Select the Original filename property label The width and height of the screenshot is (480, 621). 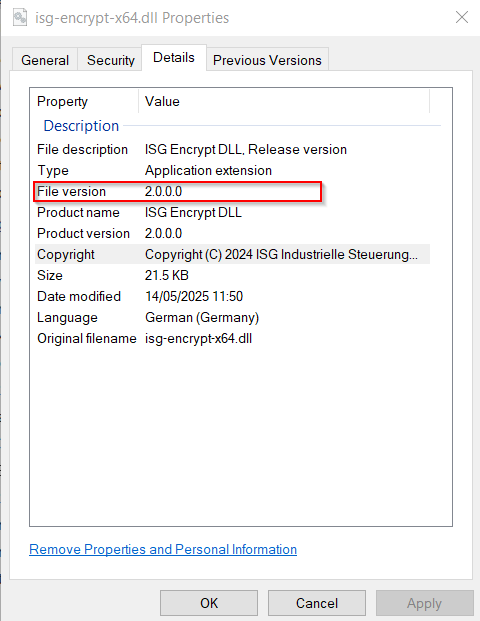[x=87, y=338]
